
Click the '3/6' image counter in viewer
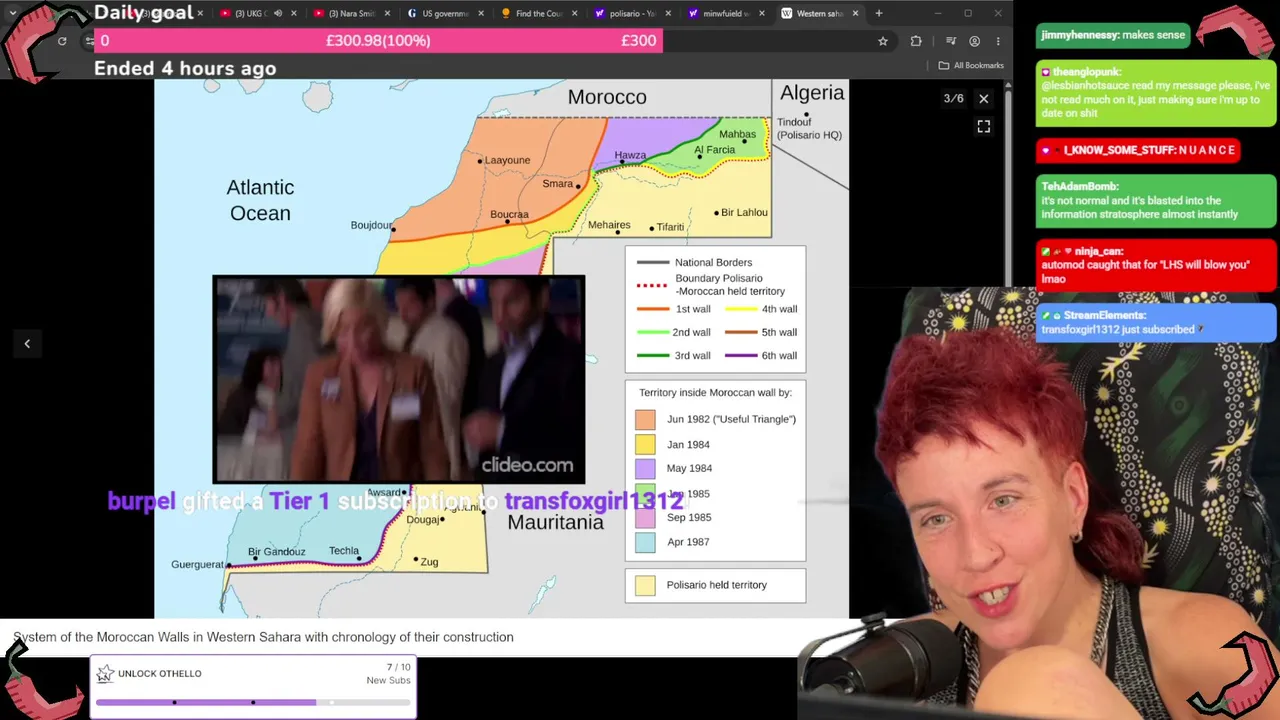pyautogui.click(x=954, y=99)
